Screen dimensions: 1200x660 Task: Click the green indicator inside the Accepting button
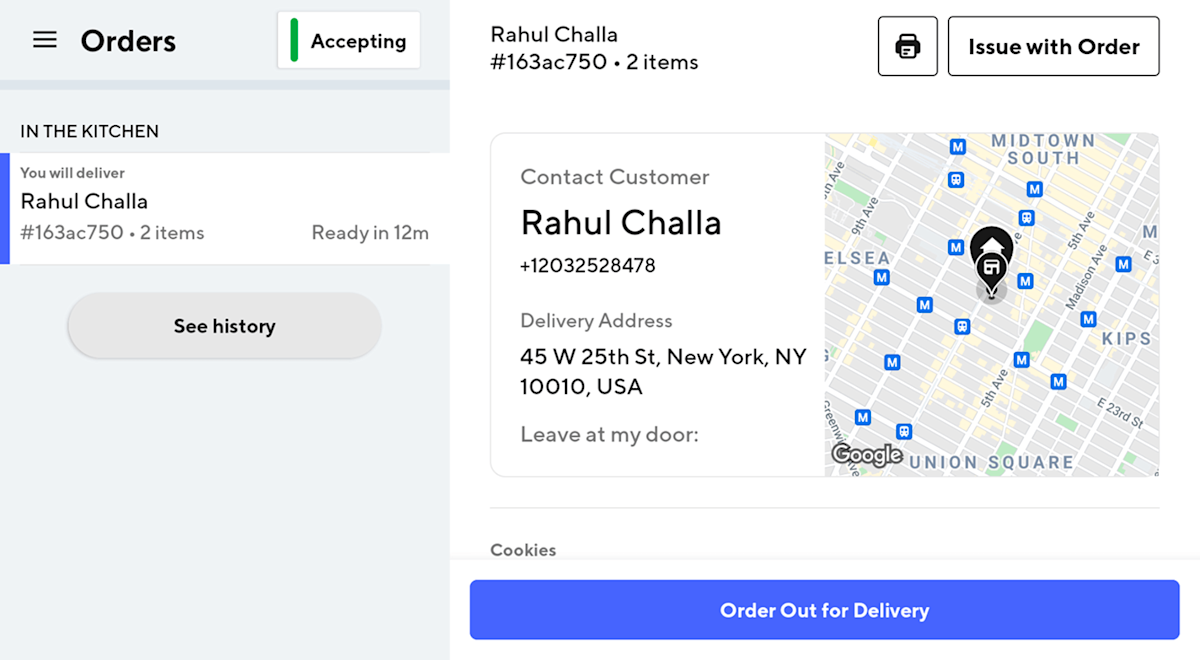[x=292, y=40]
